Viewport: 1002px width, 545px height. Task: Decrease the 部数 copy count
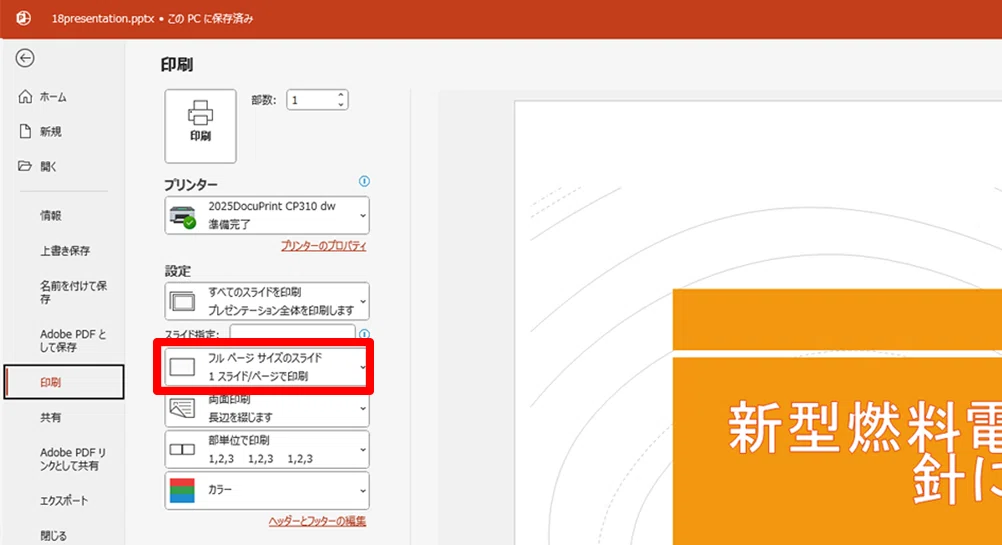tap(341, 104)
